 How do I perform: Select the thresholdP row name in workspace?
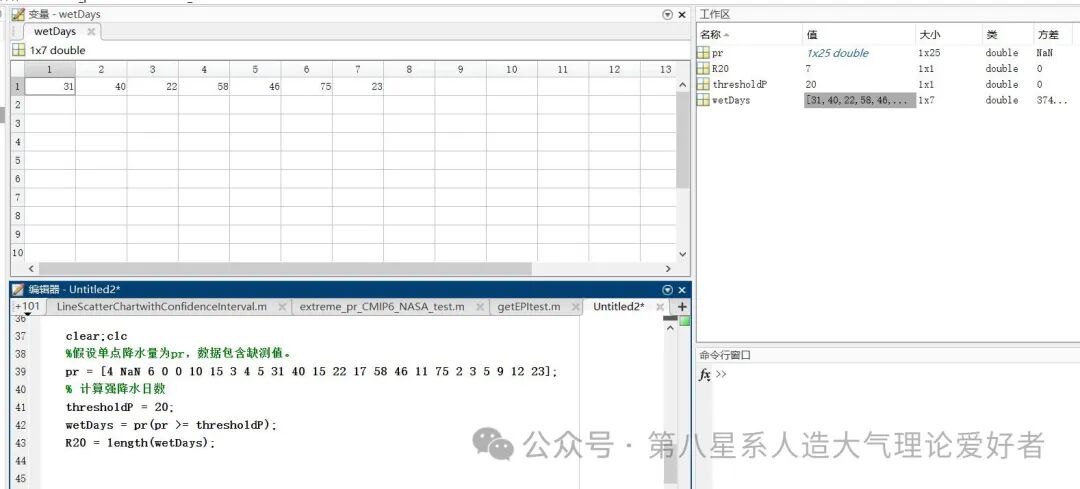[740, 85]
